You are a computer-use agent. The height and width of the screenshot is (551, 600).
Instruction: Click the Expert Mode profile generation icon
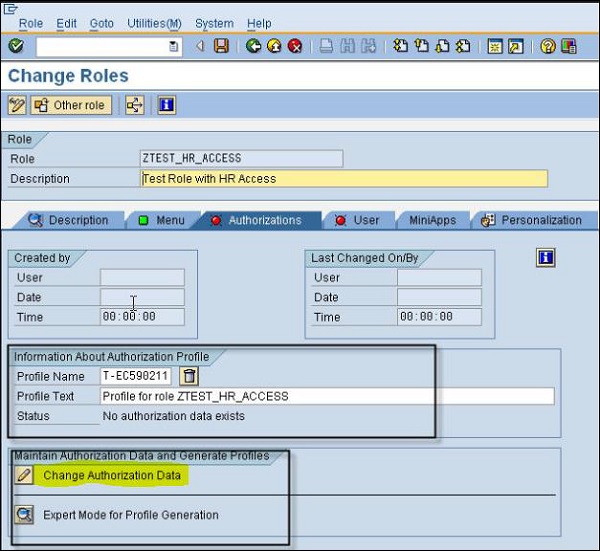pos(24,515)
